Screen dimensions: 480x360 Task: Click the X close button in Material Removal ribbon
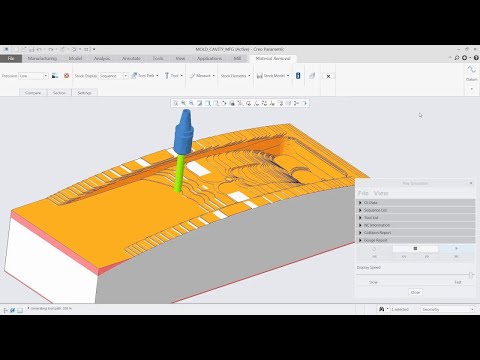[328, 76]
